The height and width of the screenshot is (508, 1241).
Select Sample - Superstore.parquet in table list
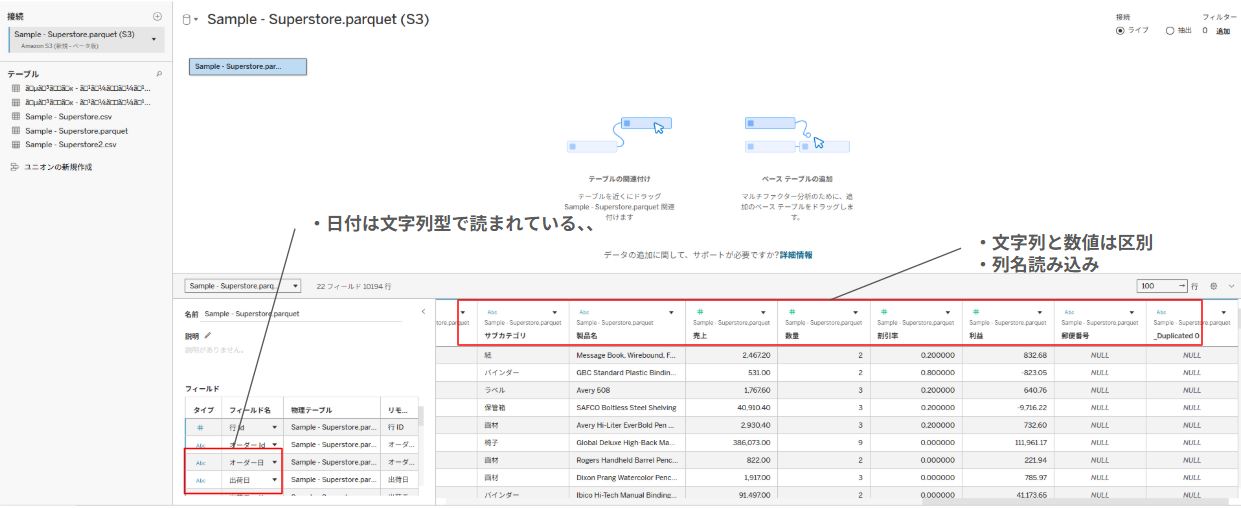pyautogui.click(x=76, y=130)
